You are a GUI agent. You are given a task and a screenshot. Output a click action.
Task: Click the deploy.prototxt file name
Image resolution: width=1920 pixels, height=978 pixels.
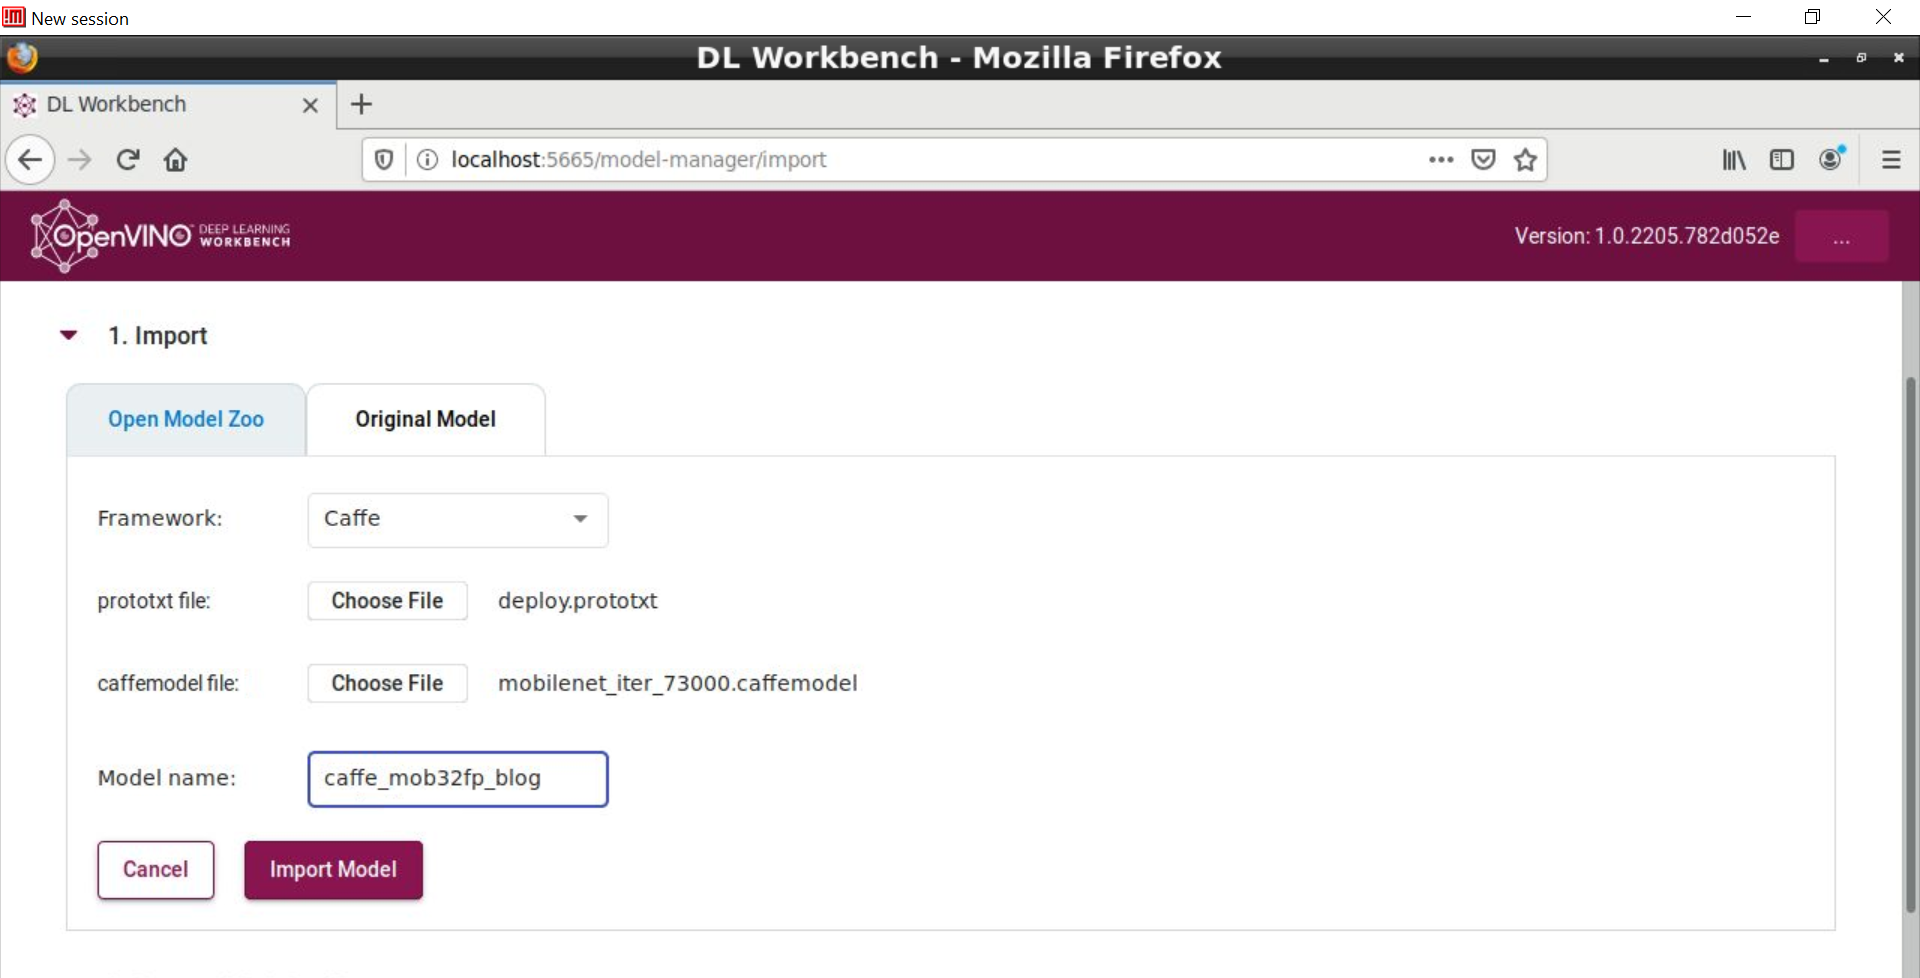click(x=577, y=601)
